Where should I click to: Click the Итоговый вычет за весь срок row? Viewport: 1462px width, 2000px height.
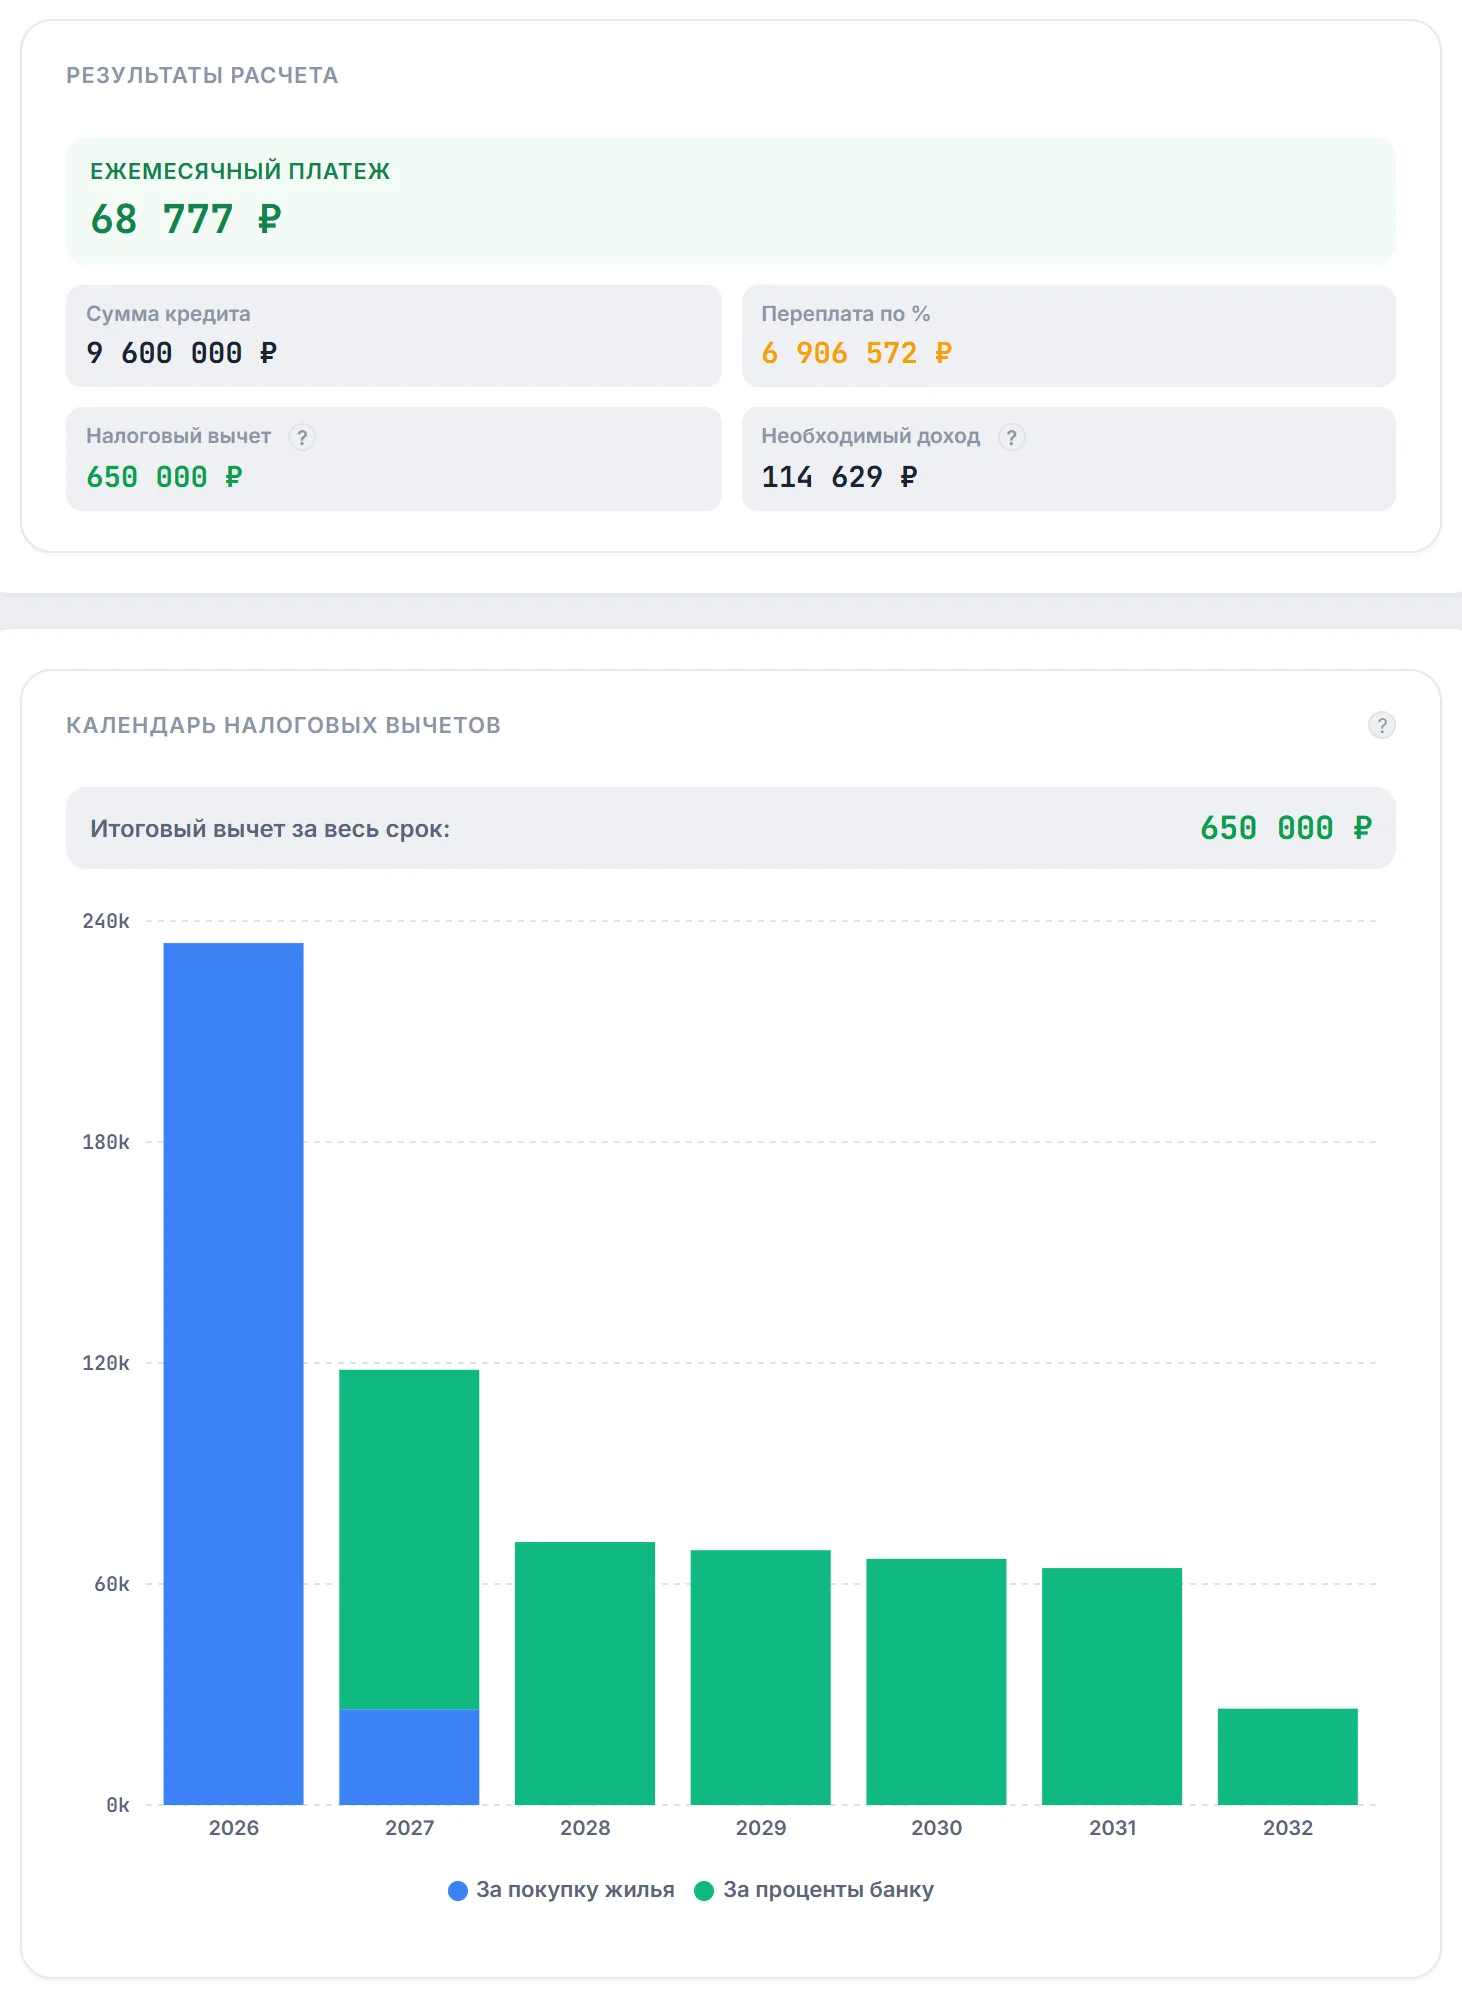[x=730, y=828]
